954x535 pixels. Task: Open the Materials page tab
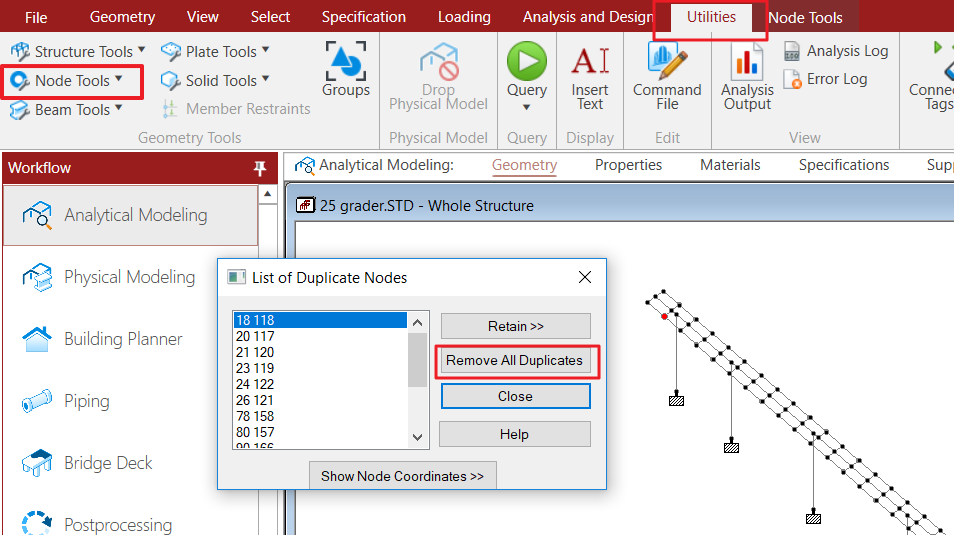pyautogui.click(x=730, y=165)
